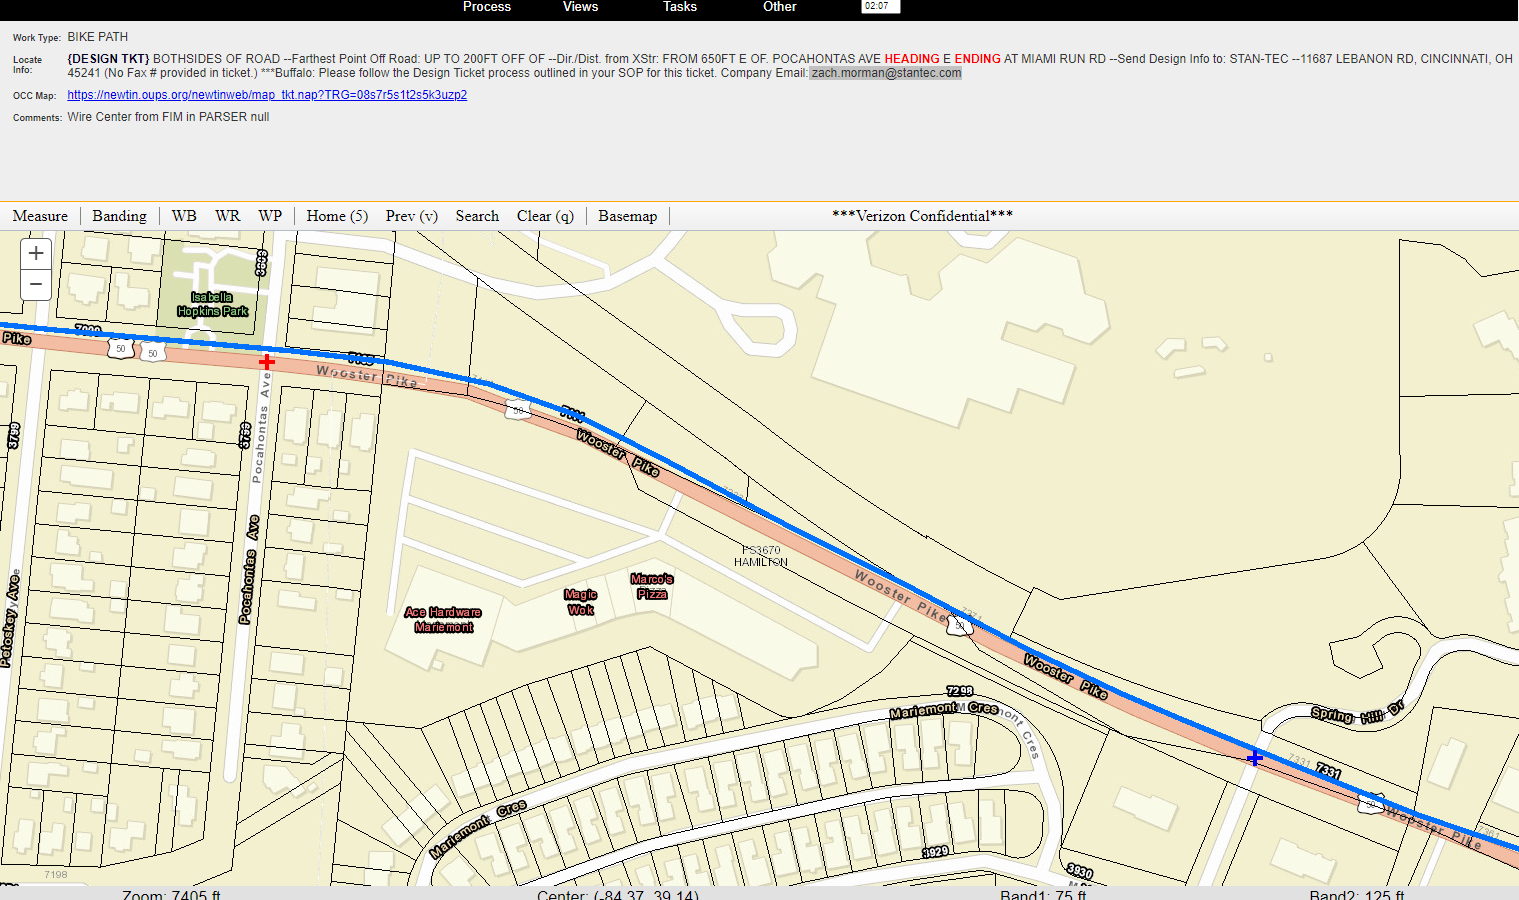This screenshot has width=1519, height=900.
Task: Open the Other menu
Action: (780, 7)
